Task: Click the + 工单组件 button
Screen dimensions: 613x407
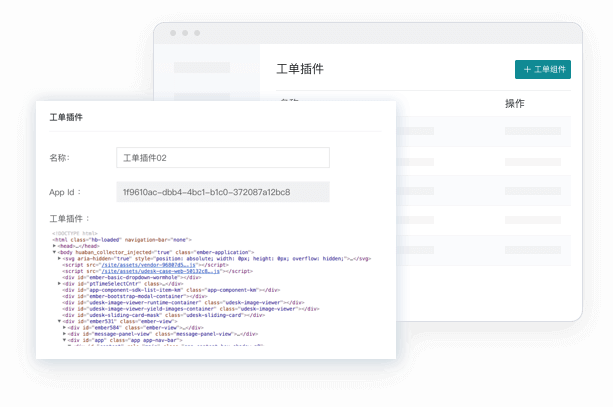Action: (543, 69)
